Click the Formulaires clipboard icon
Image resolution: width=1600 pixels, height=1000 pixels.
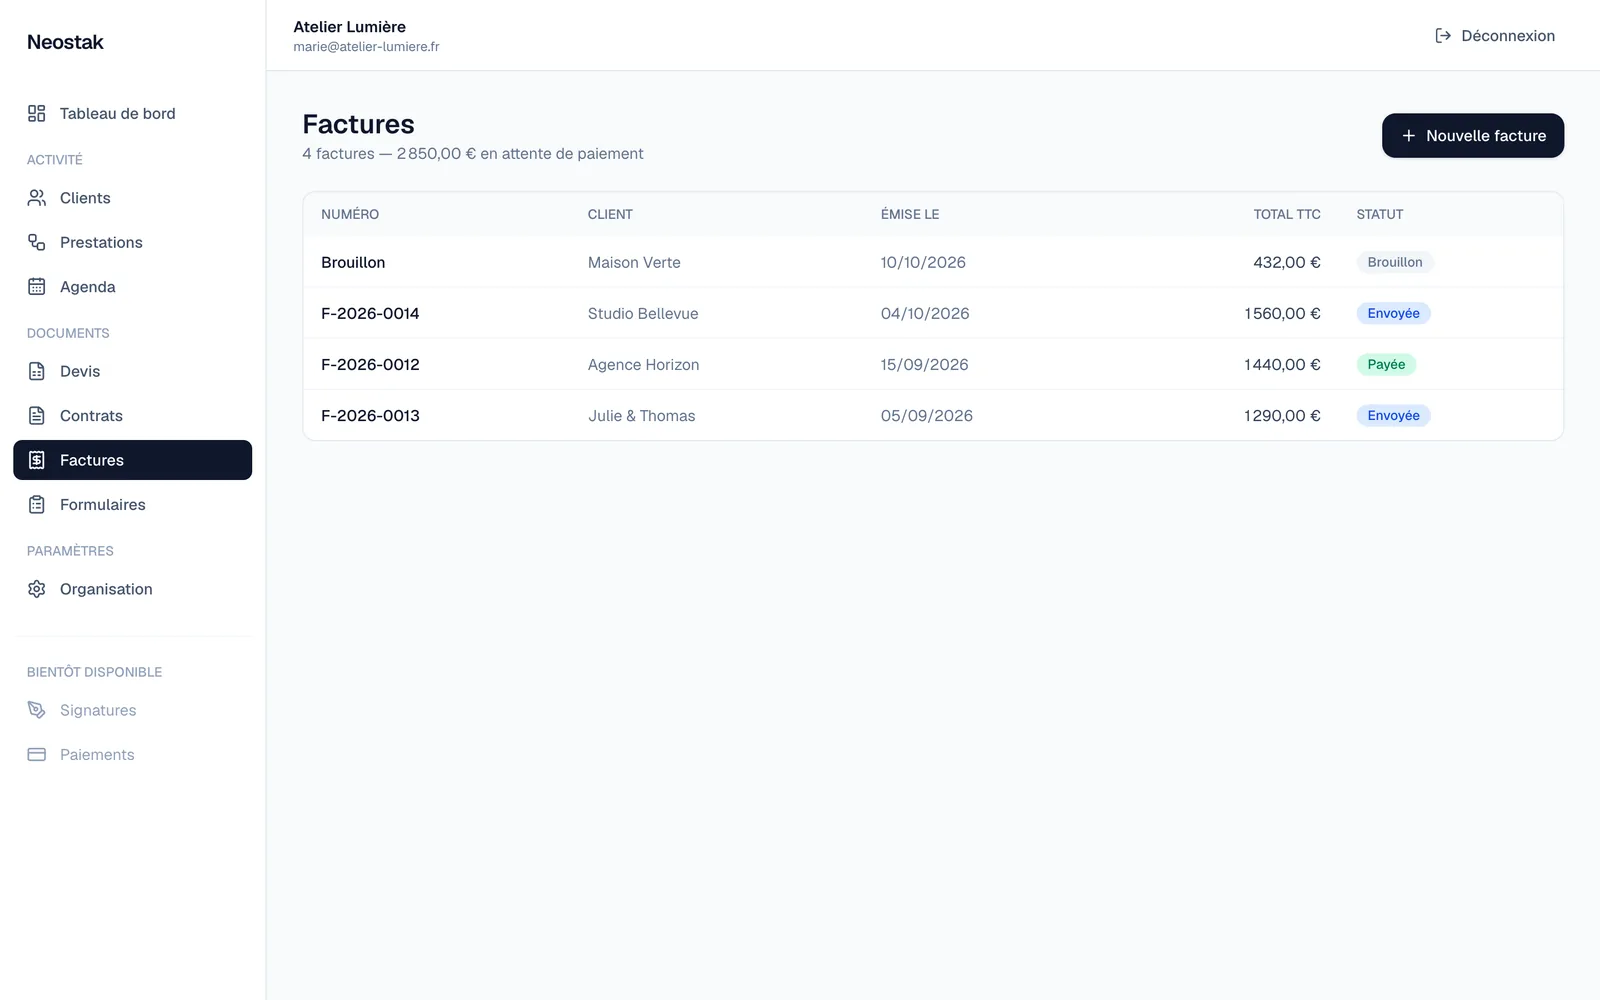(x=37, y=505)
